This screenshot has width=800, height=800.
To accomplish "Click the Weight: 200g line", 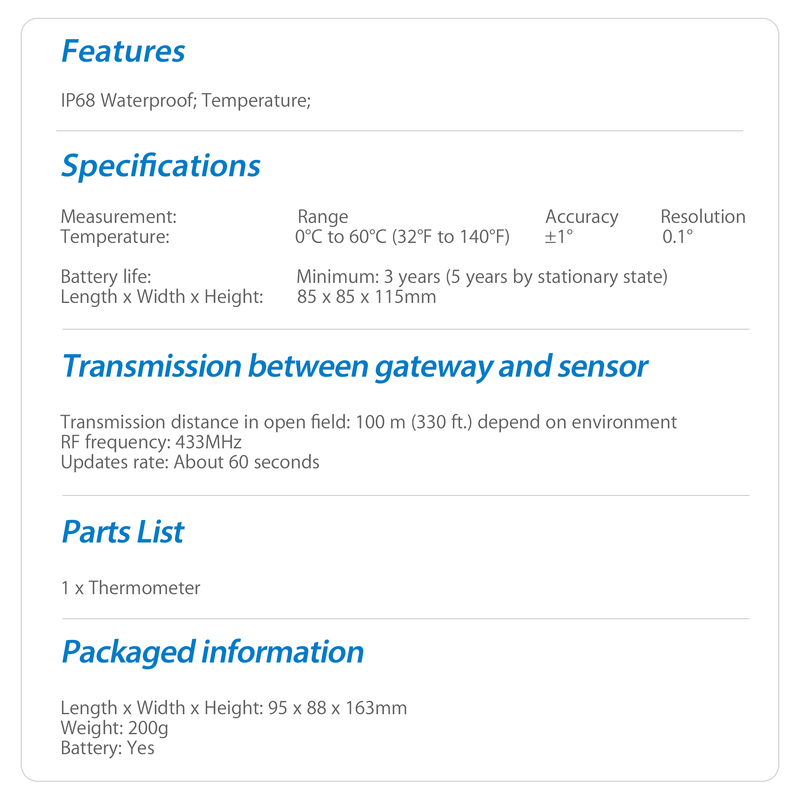I will (x=114, y=728).
